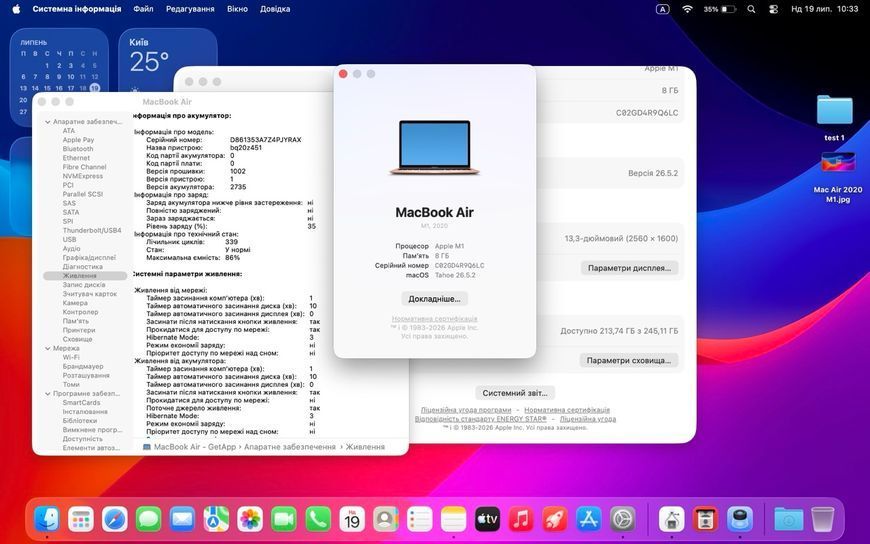Open the Вікно menu
This screenshot has height=544, width=870.
click(x=237, y=9)
